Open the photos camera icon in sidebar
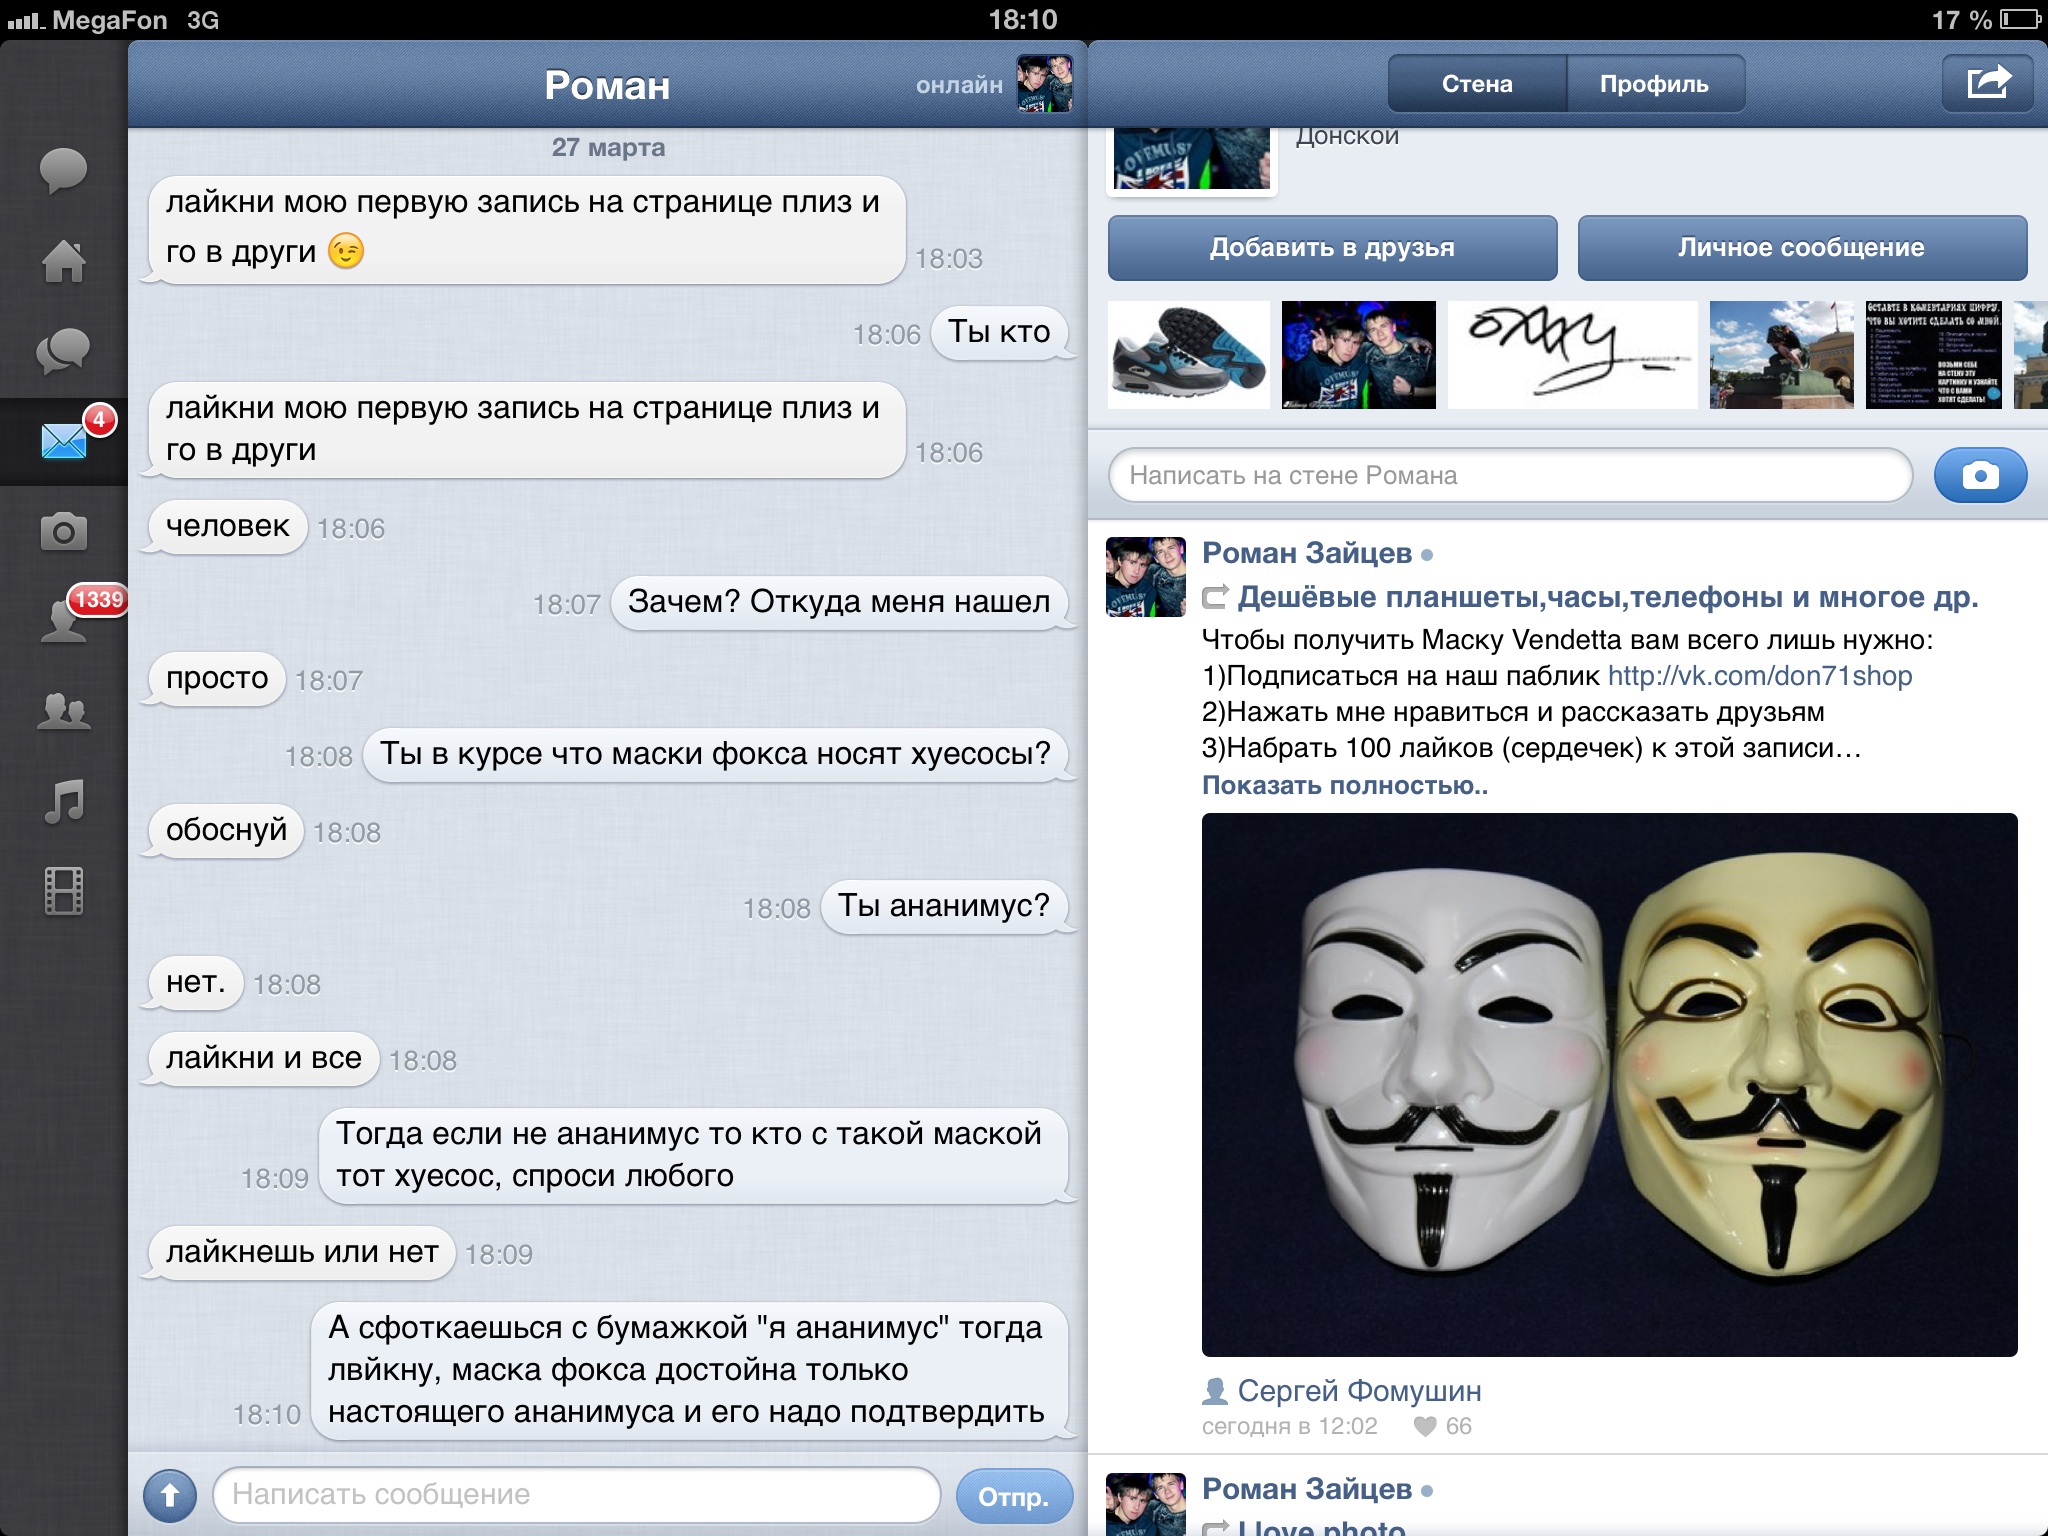 click(x=63, y=531)
